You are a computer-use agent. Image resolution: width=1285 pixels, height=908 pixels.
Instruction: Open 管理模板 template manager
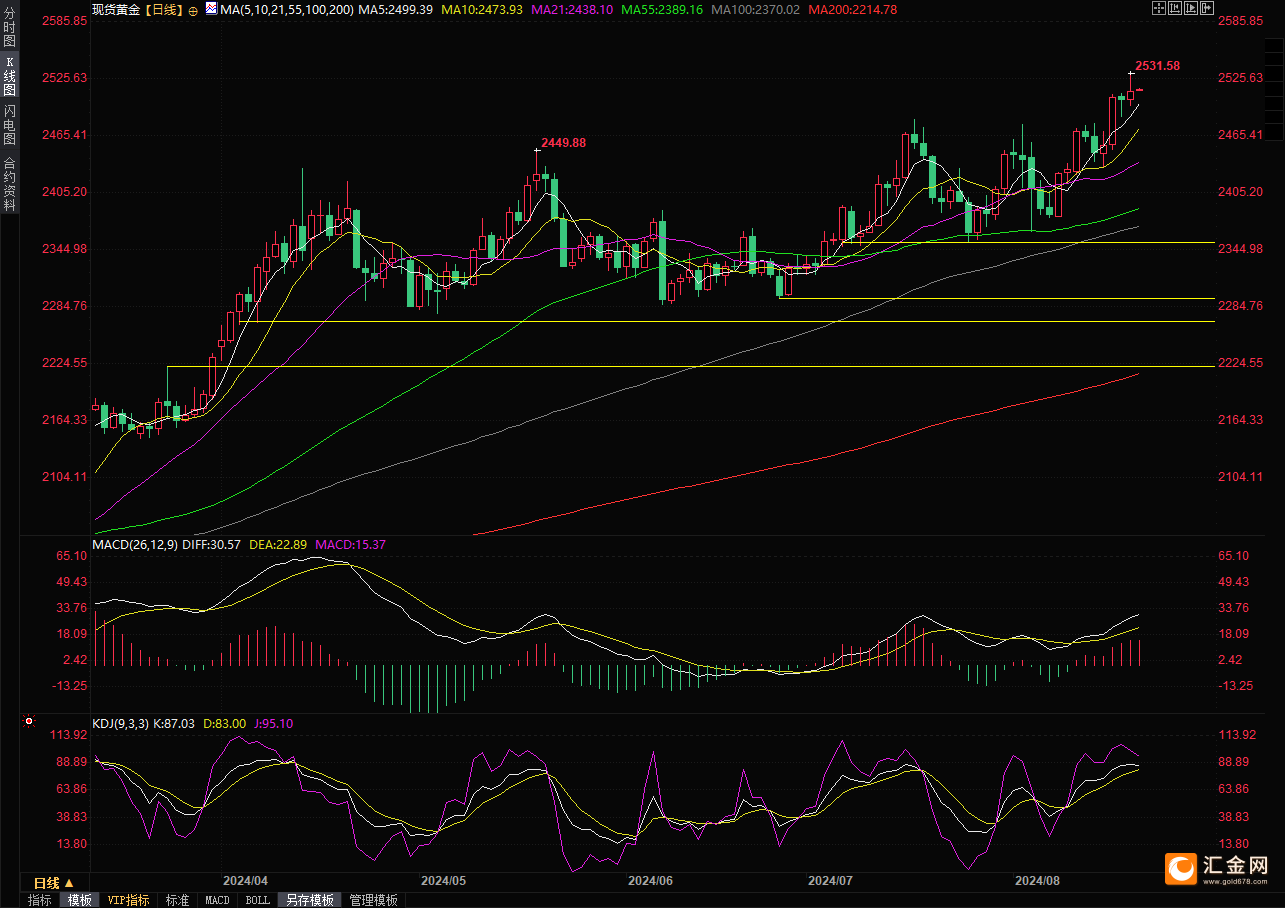(x=373, y=900)
